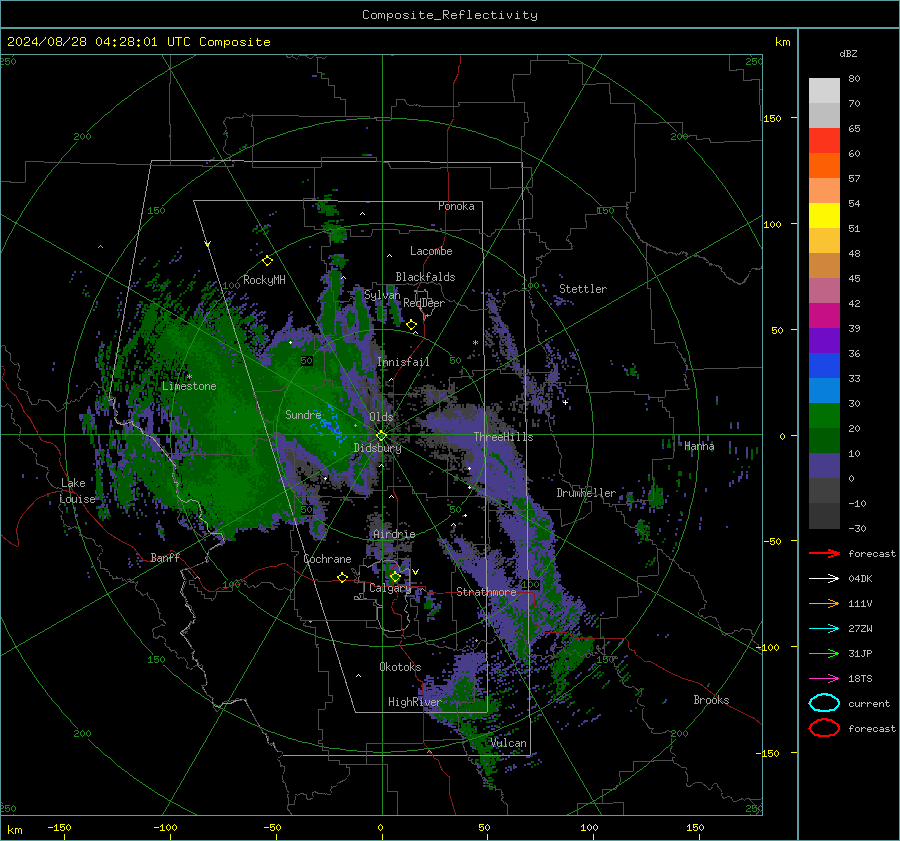Click the magenta 18TS arrow icon

pos(824,679)
